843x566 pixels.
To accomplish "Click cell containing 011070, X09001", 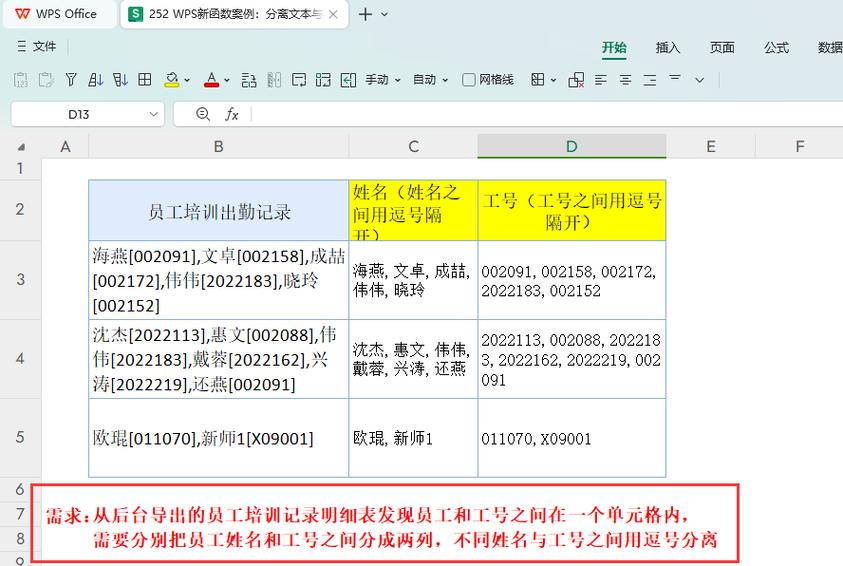I will pos(572,438).
